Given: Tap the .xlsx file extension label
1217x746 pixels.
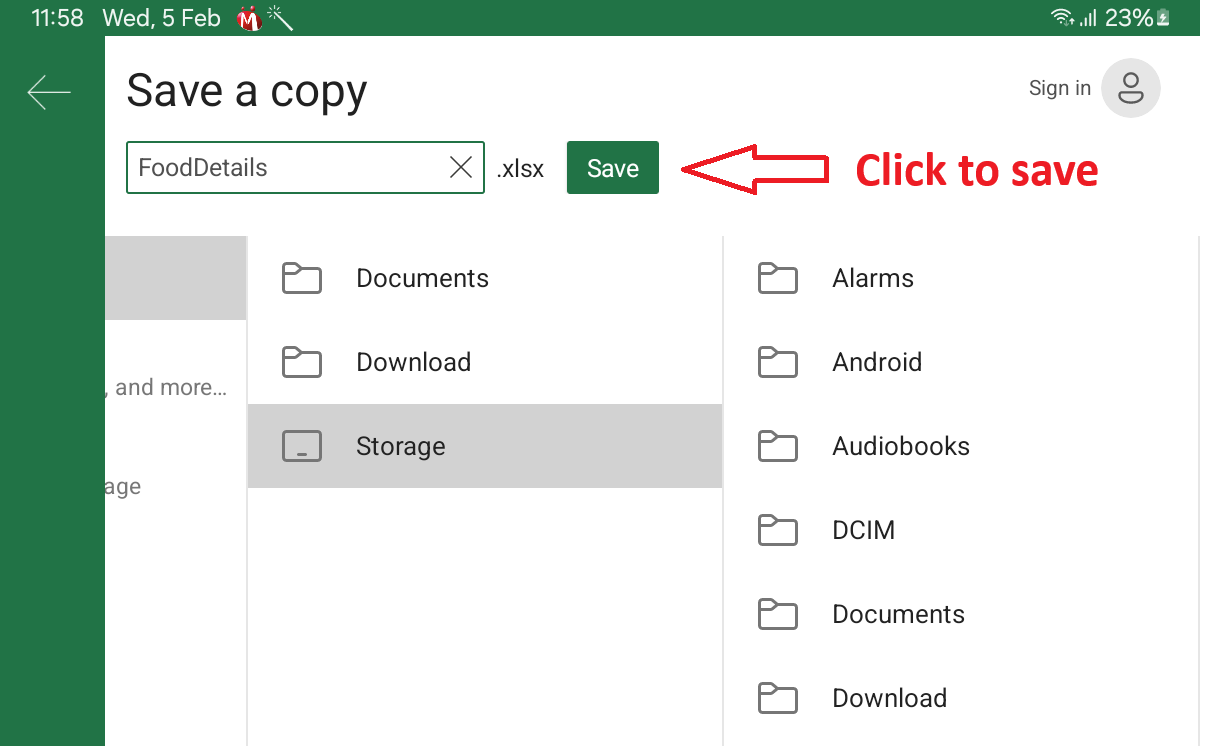Looking at the screenshot, I should 520,169.
